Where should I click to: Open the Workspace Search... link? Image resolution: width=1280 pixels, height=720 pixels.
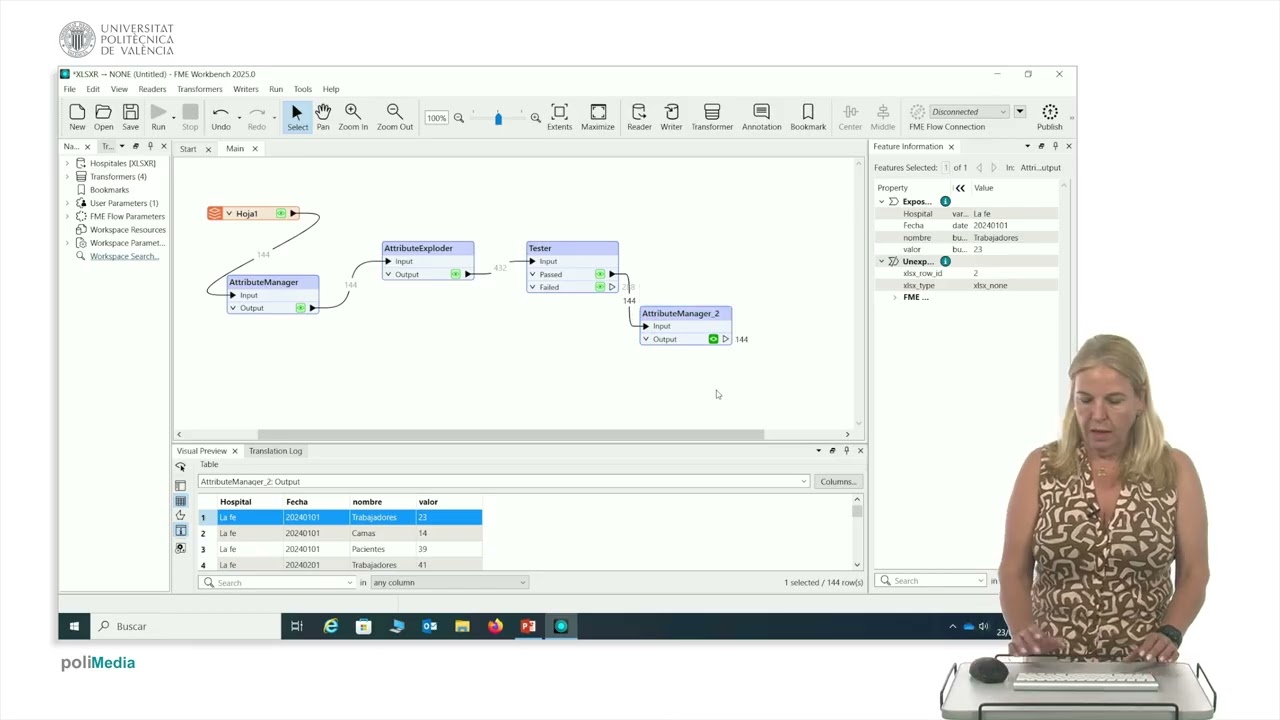click(124, 257)
